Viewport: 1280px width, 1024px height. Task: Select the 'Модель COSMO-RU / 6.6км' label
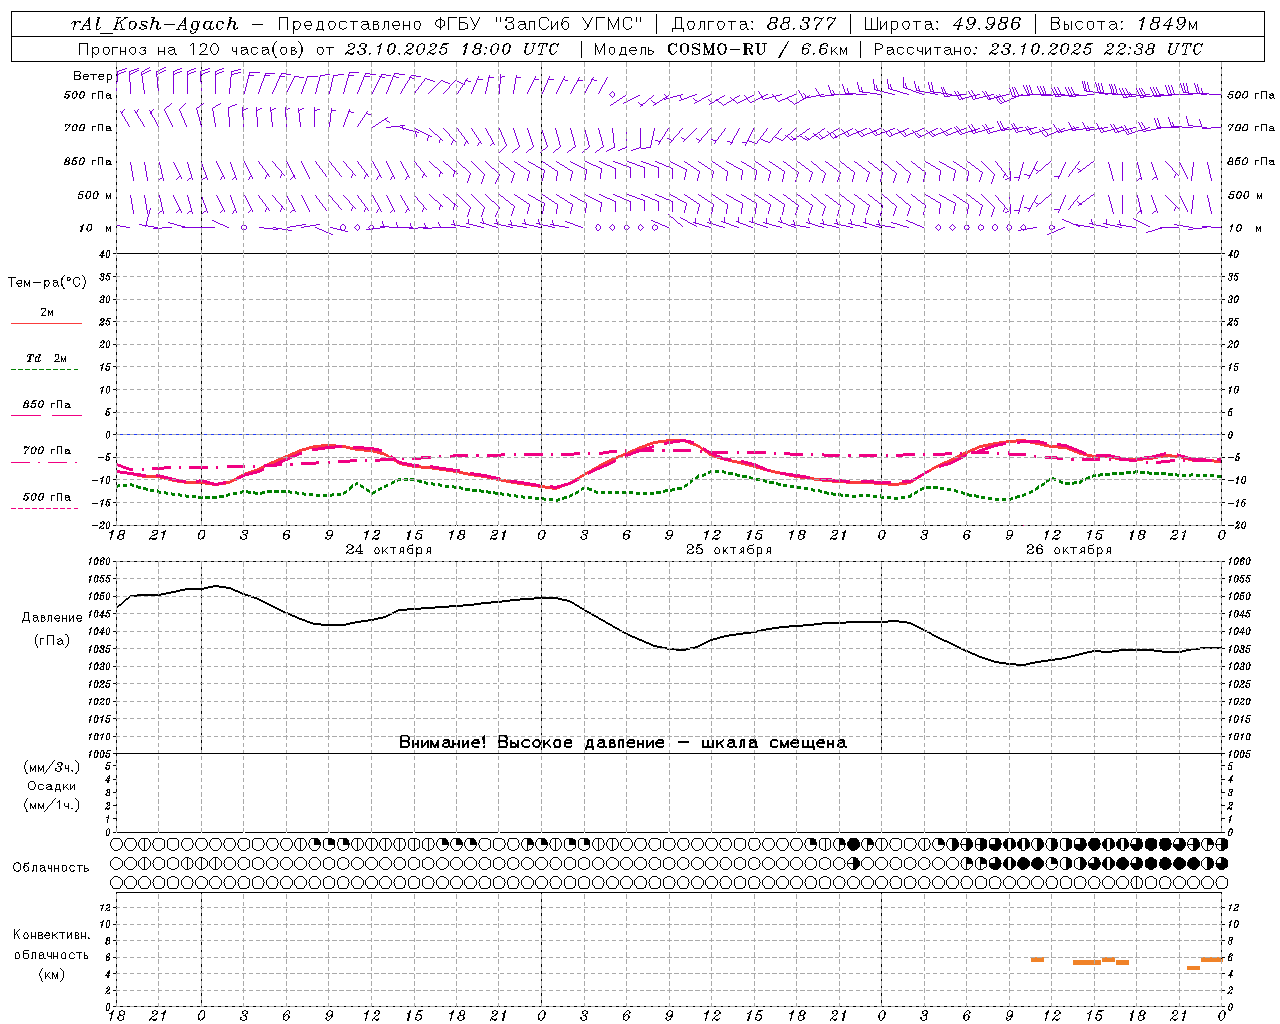721,49
